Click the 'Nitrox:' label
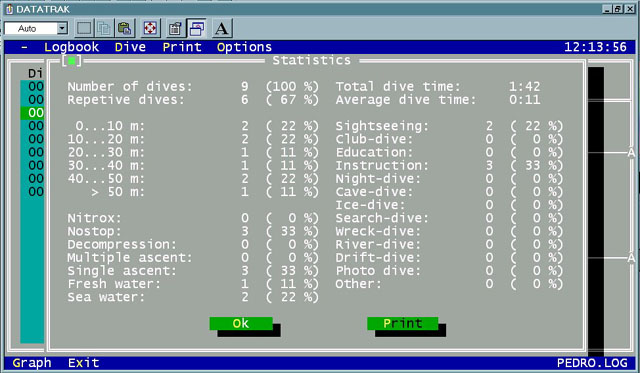 [x=94, y=218]
